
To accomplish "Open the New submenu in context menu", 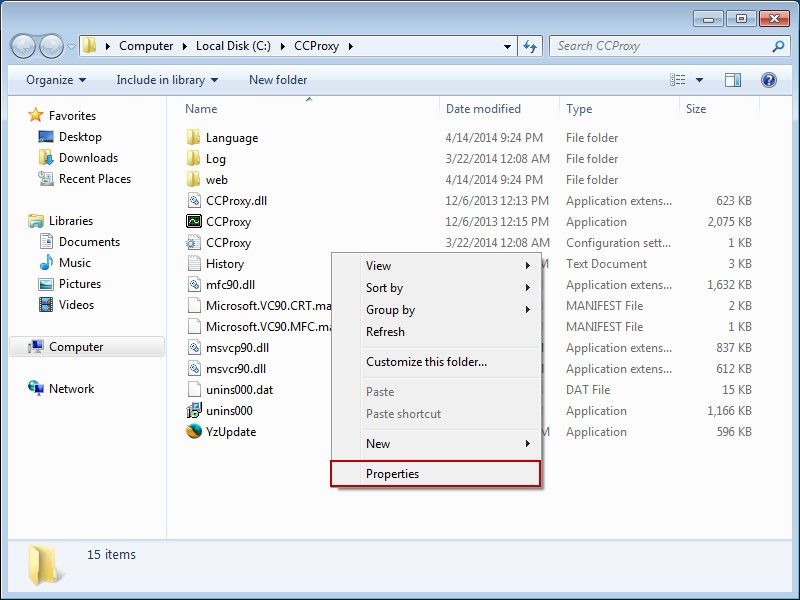I will pyautogui.click(x=436, y=443).
